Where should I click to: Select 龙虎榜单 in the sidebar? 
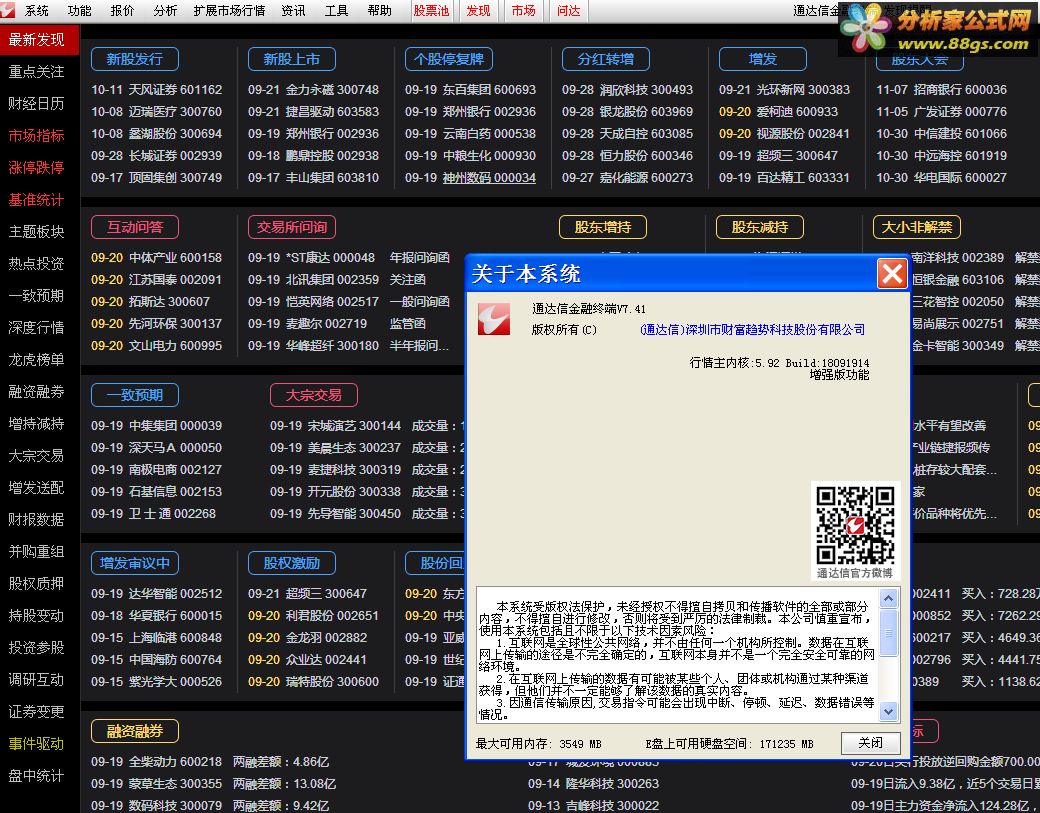[x=36, y=359]
